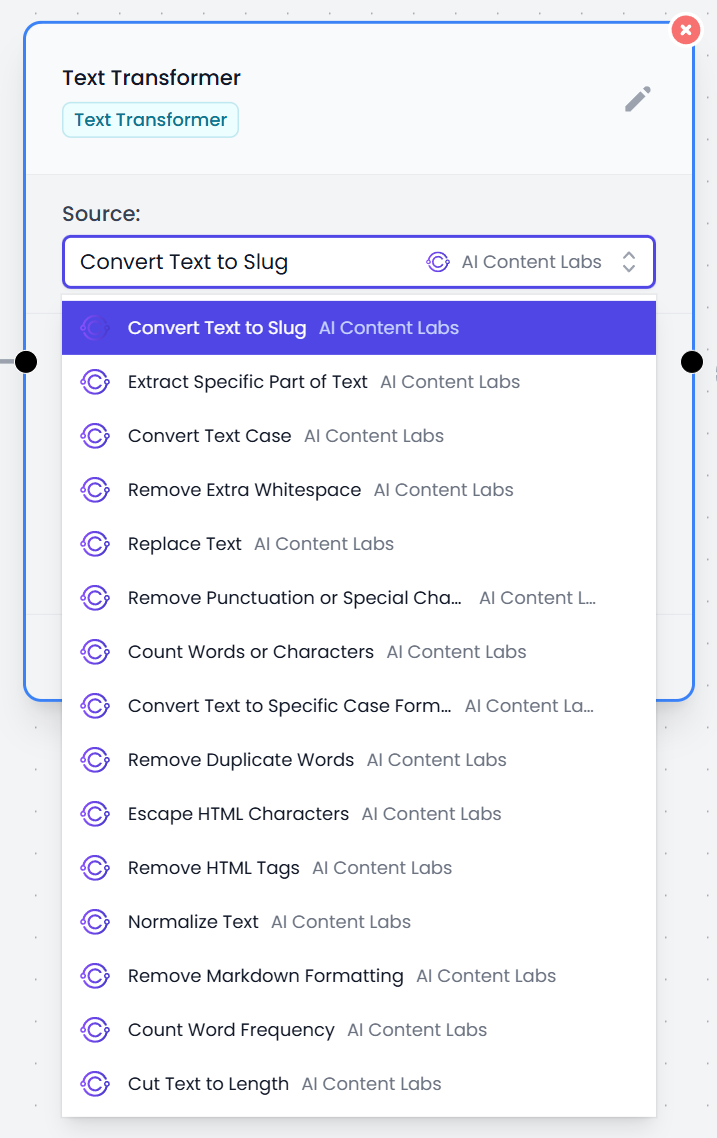The width and height of the screenshot is (717, 1138).
Task: Click the left input connector dot
Action: click(x=26, y=361)
